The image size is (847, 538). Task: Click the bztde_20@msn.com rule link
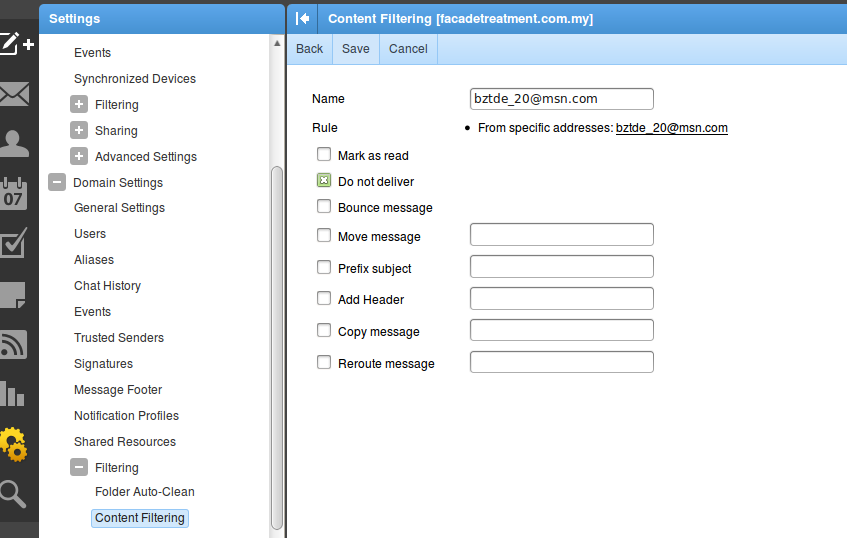(671, 128)
